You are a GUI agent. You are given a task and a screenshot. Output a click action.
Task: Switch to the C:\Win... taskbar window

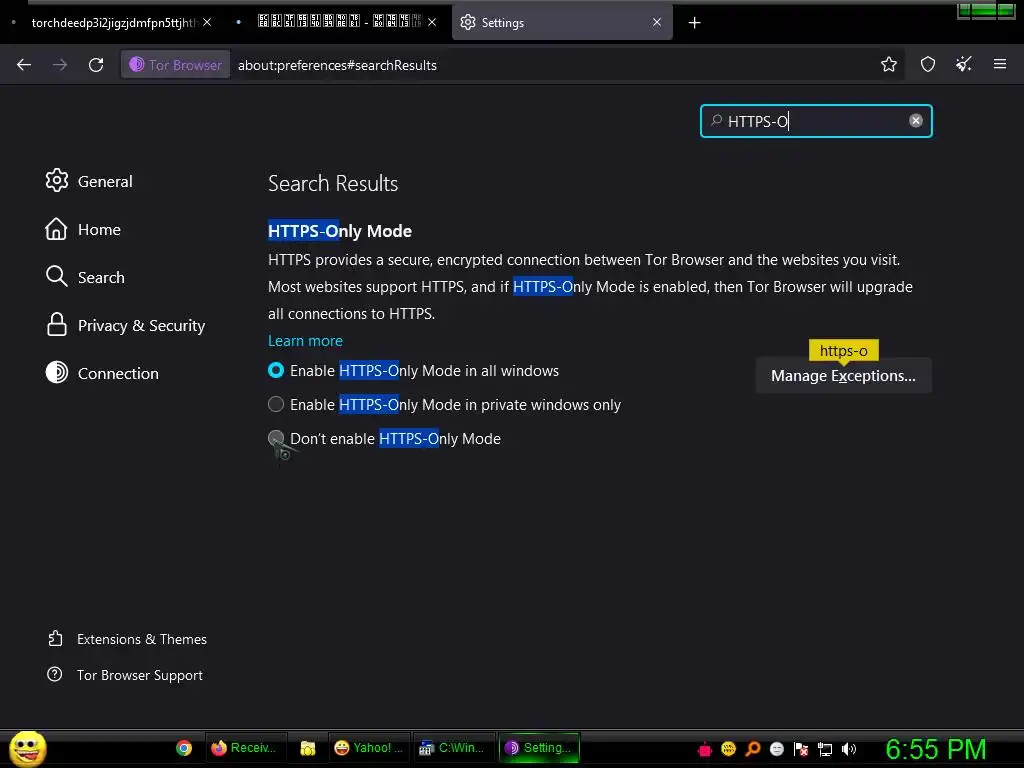pyautogui.click(x=453, y=748)
